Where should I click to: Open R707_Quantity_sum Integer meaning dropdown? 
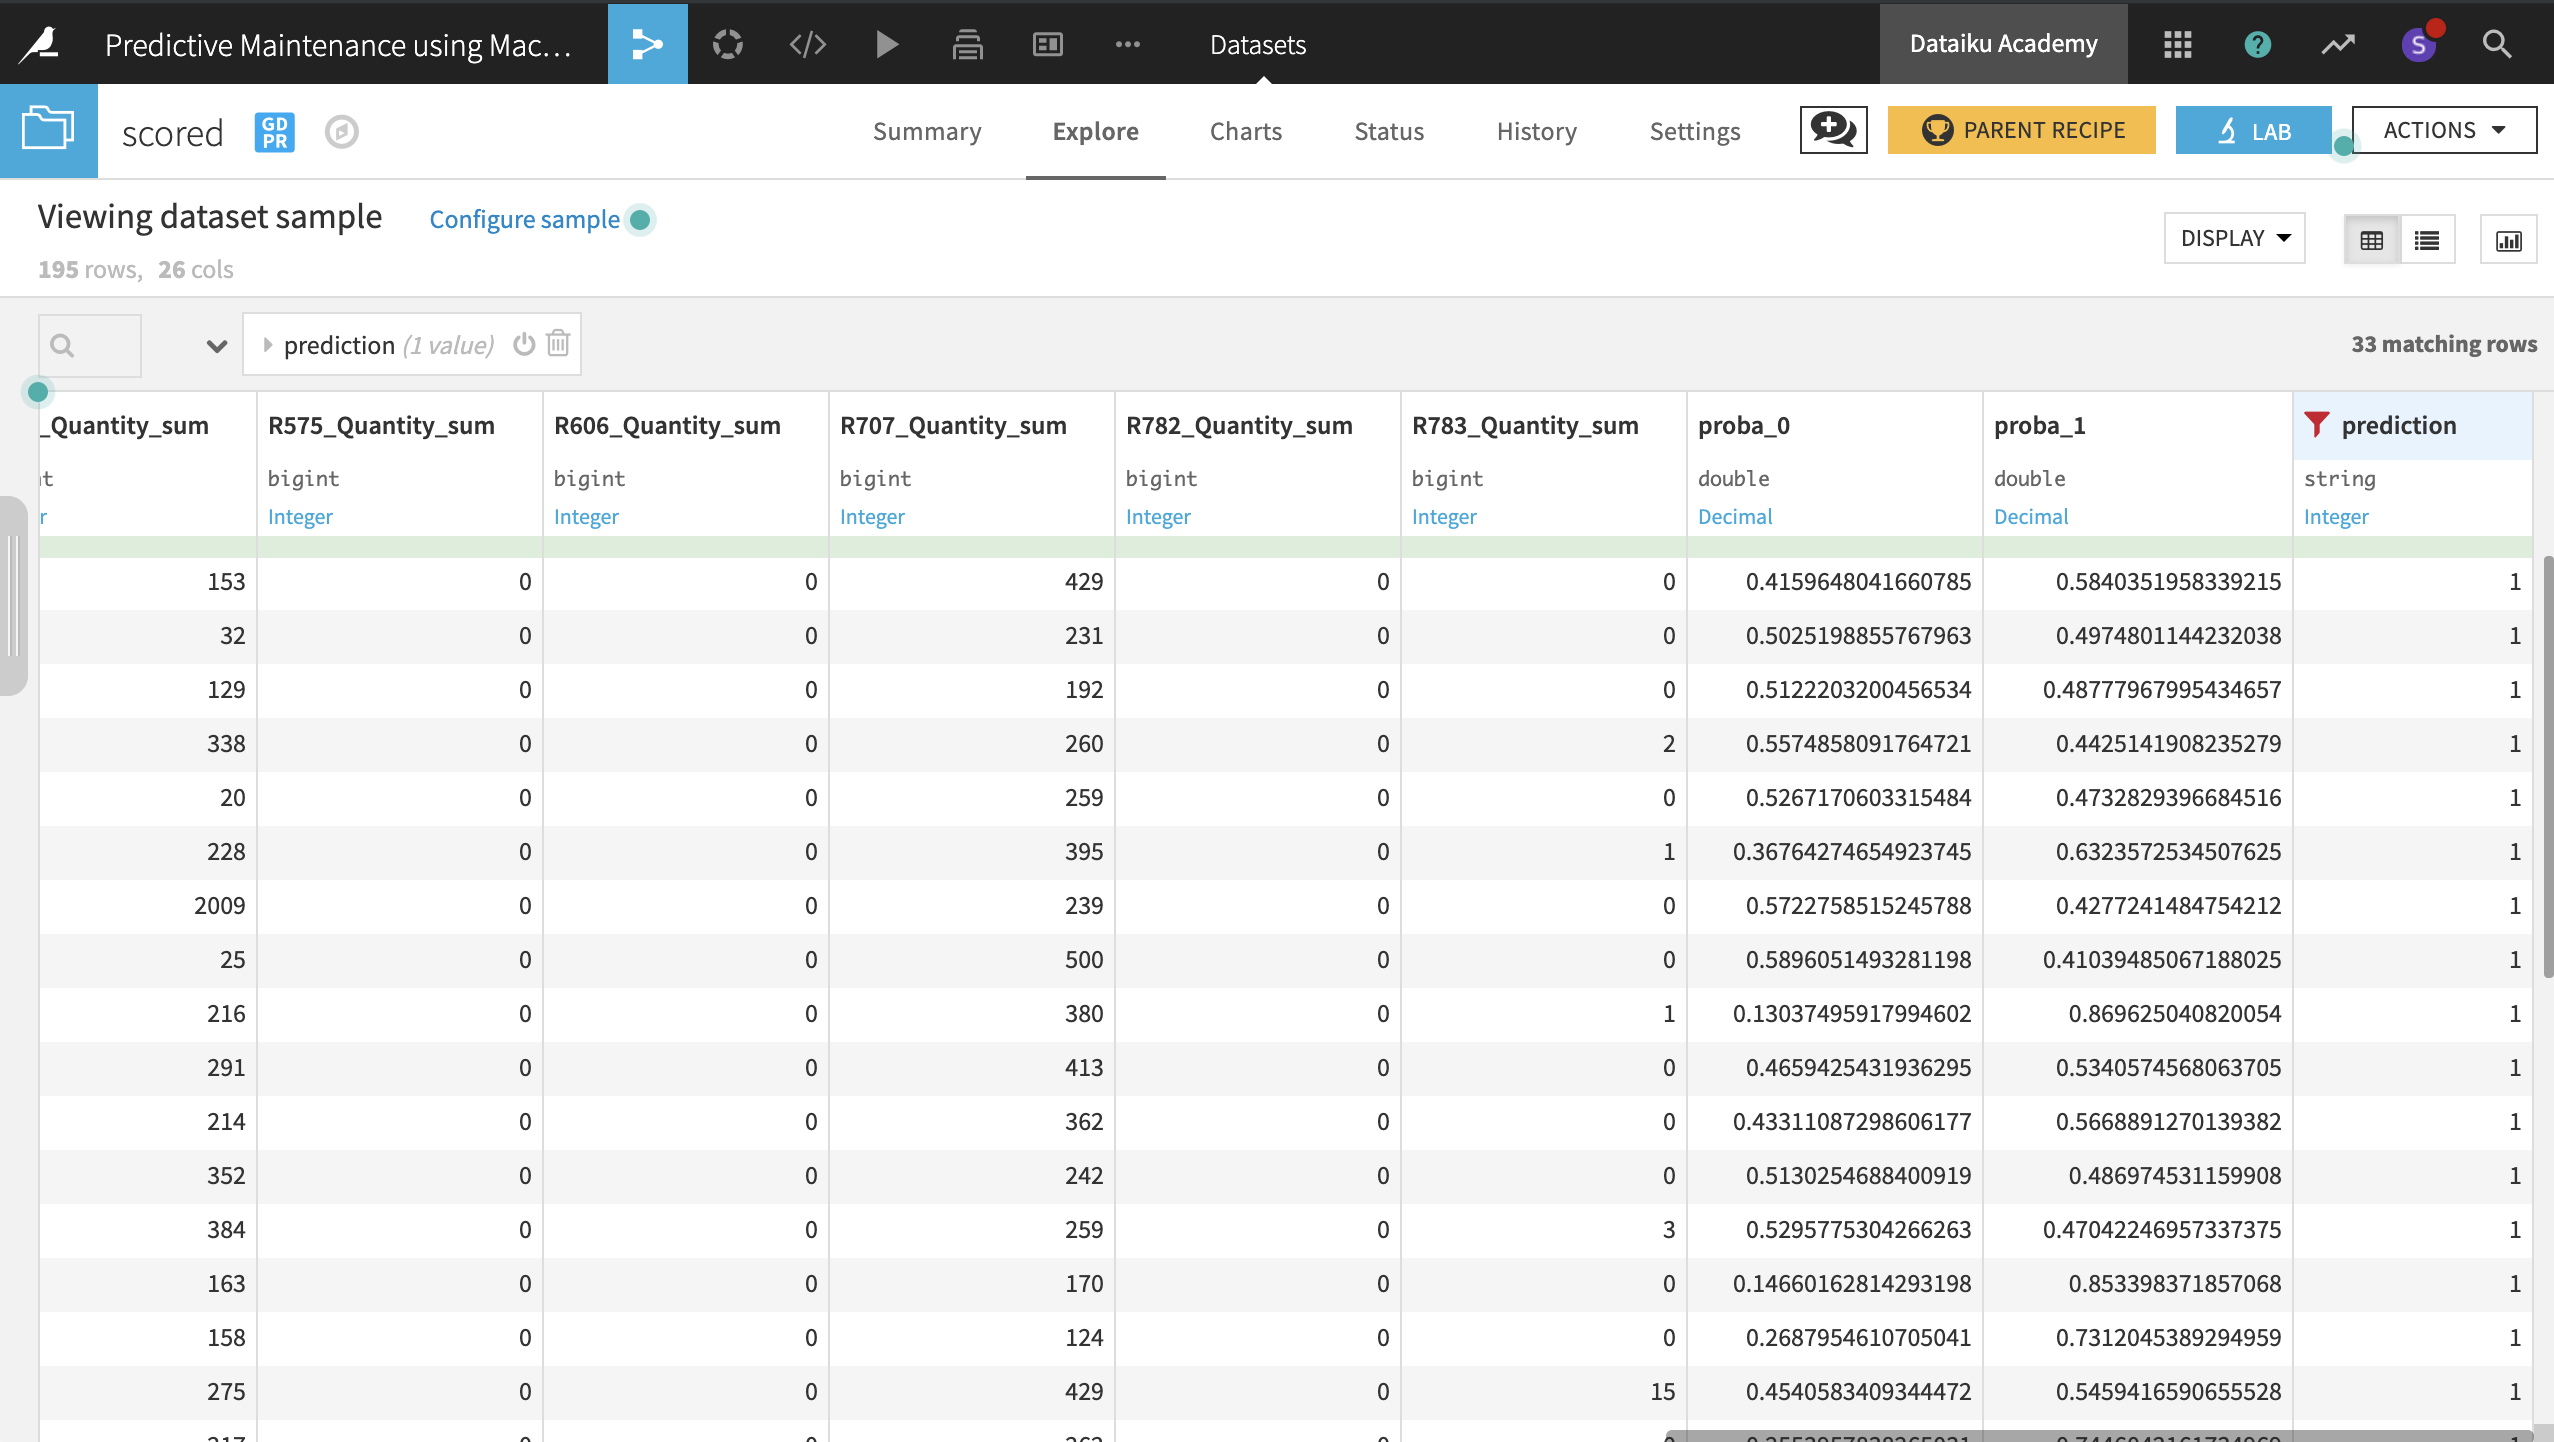point(872,516)
